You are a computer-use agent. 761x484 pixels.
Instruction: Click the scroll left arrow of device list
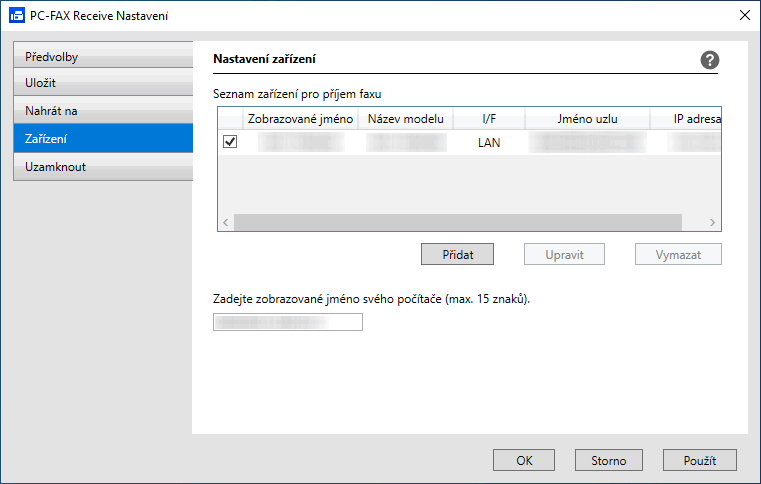226,222
